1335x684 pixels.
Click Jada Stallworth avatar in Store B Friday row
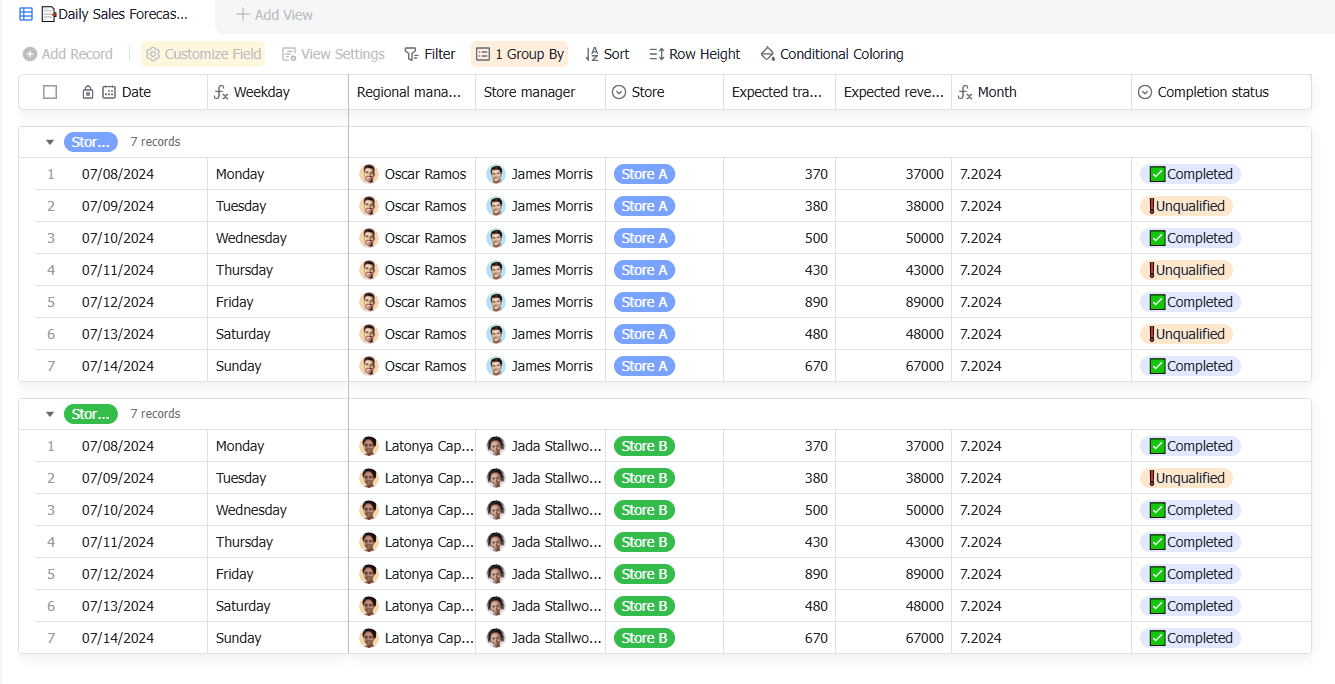click(x=496, y=574)
